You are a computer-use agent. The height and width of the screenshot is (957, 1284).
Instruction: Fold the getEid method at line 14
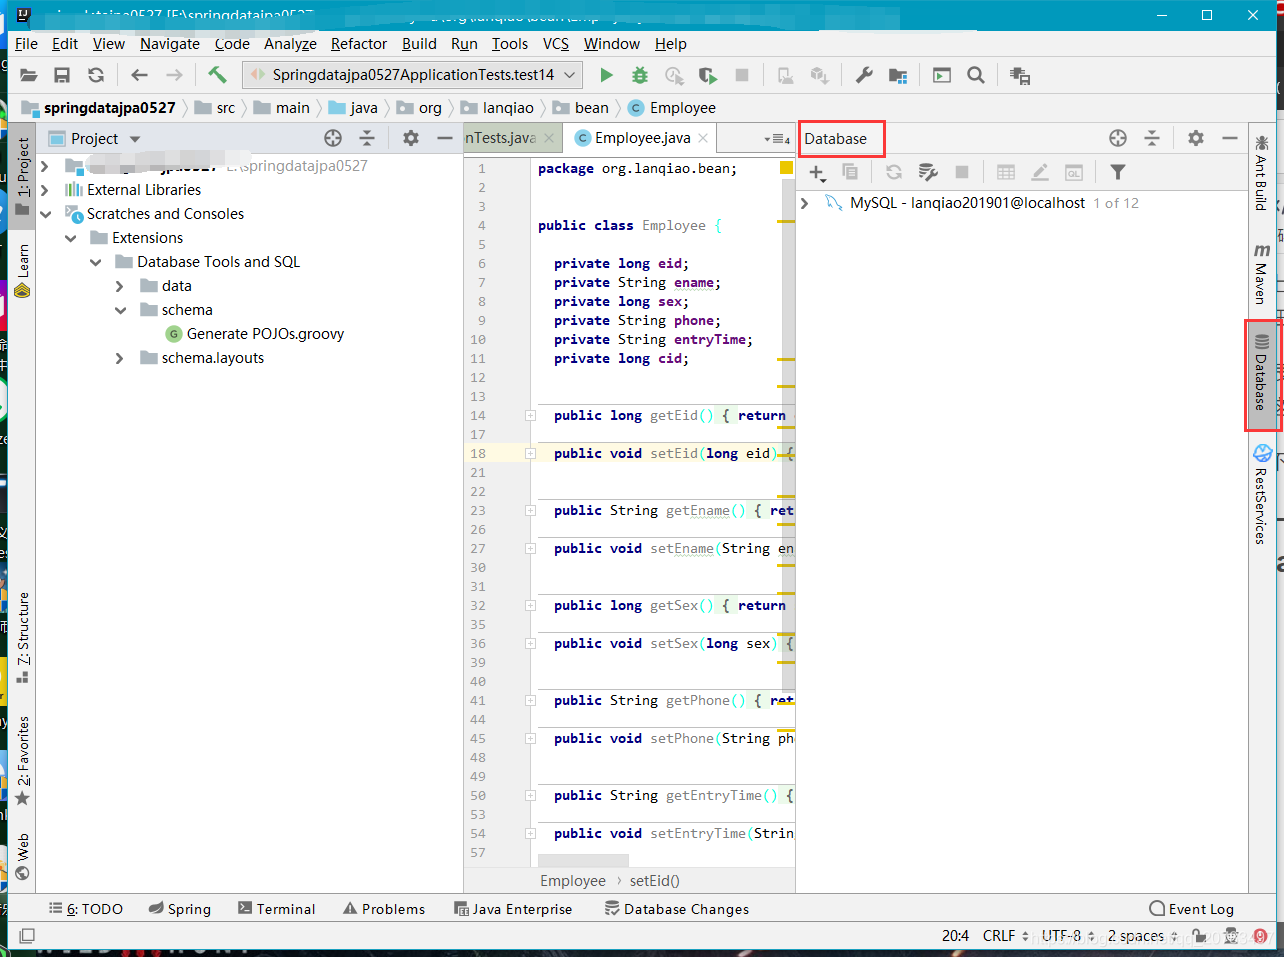tap(531, 416)
